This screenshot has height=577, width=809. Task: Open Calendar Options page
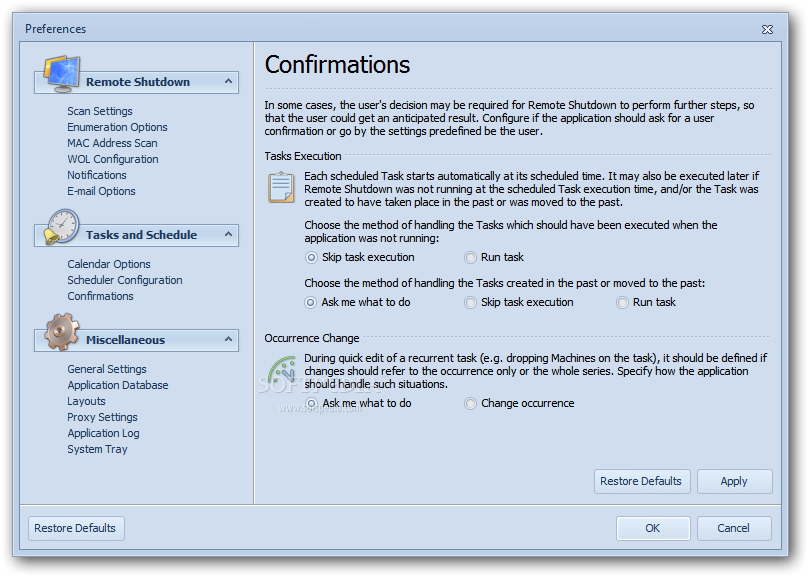click(x=109, y=264)
